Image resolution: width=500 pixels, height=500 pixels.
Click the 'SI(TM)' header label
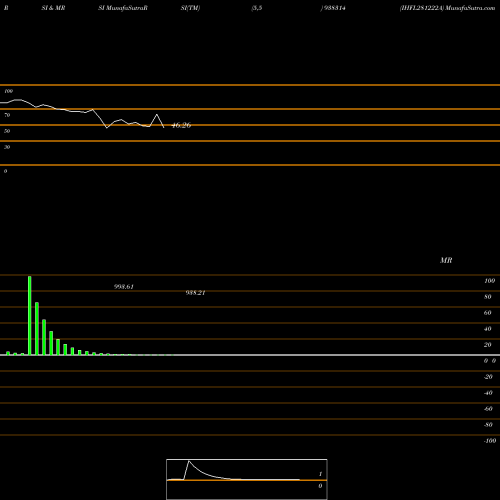190,8
